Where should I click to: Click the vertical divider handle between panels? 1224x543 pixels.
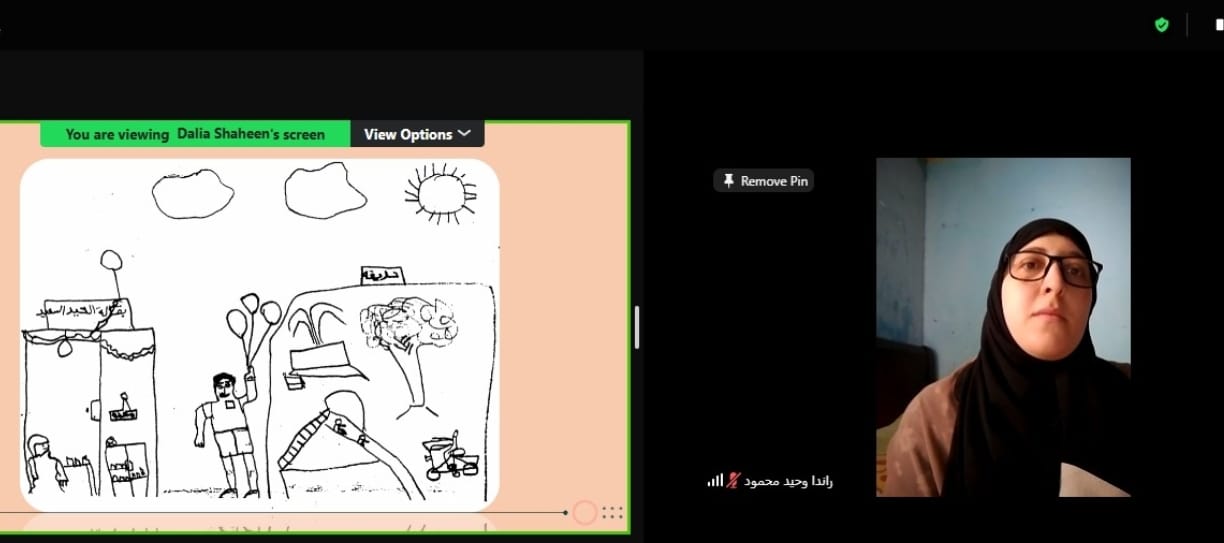click(637, 327)
